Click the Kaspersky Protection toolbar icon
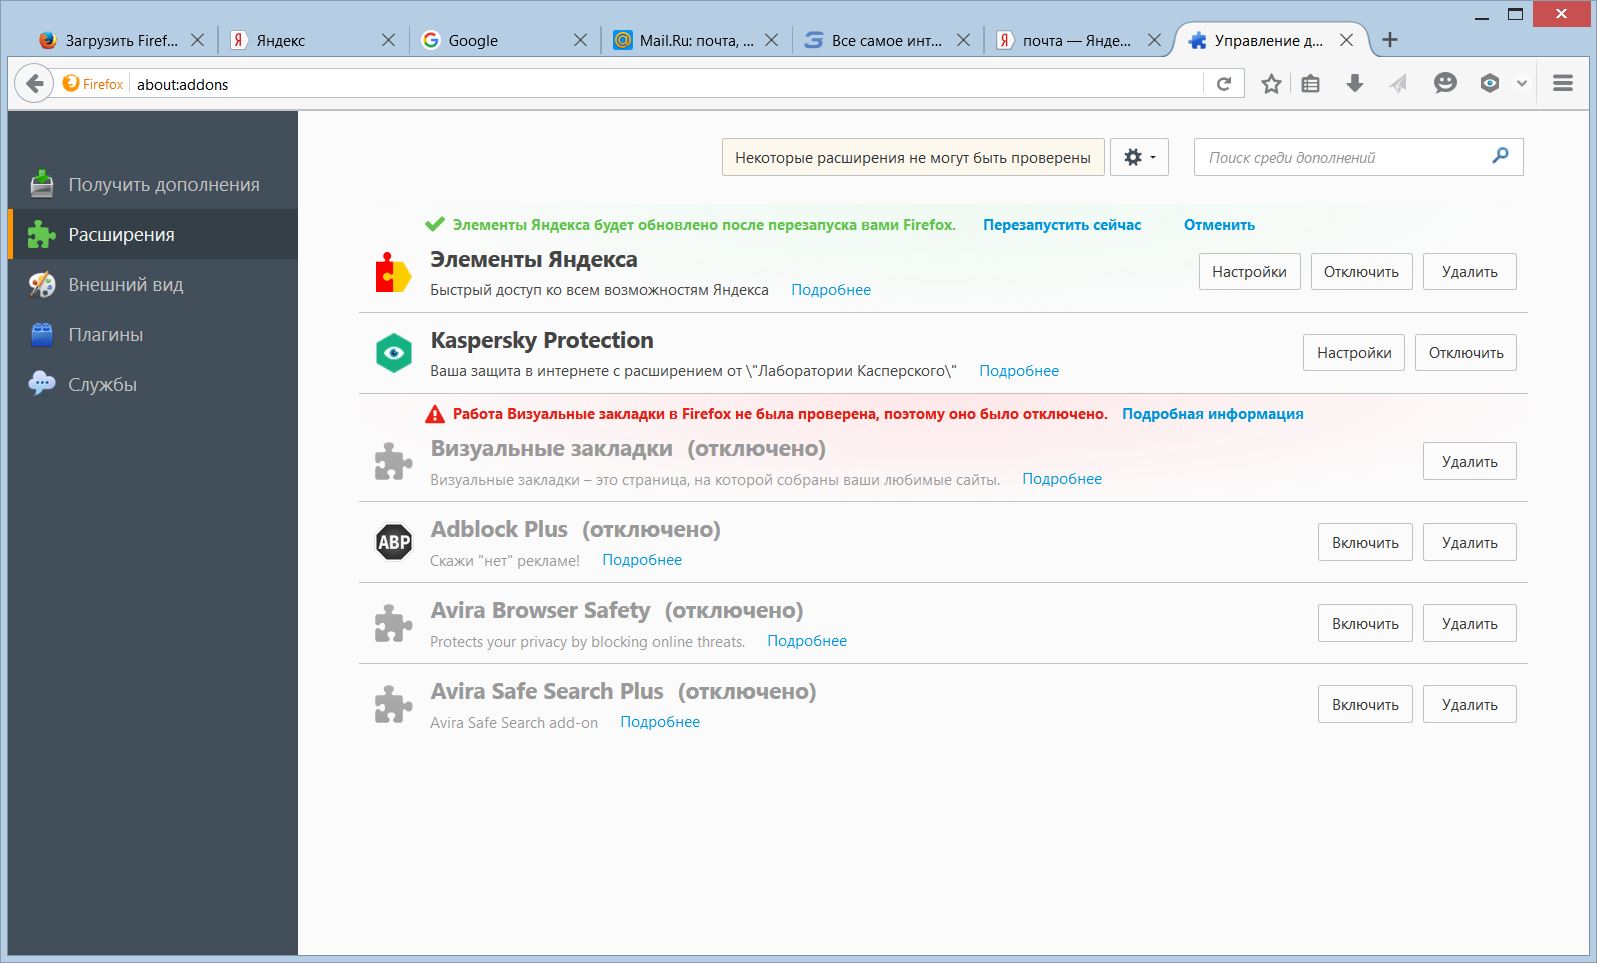1597x963 pixels. 1490,83
